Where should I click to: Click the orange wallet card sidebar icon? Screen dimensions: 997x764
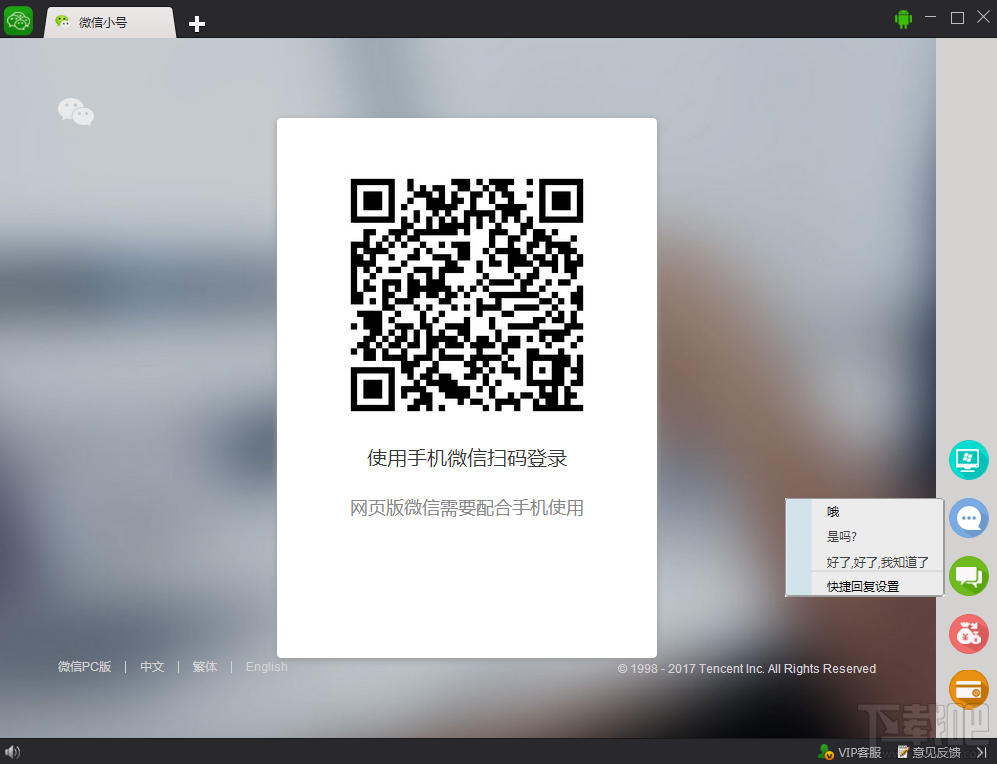(x=968, y=689)
